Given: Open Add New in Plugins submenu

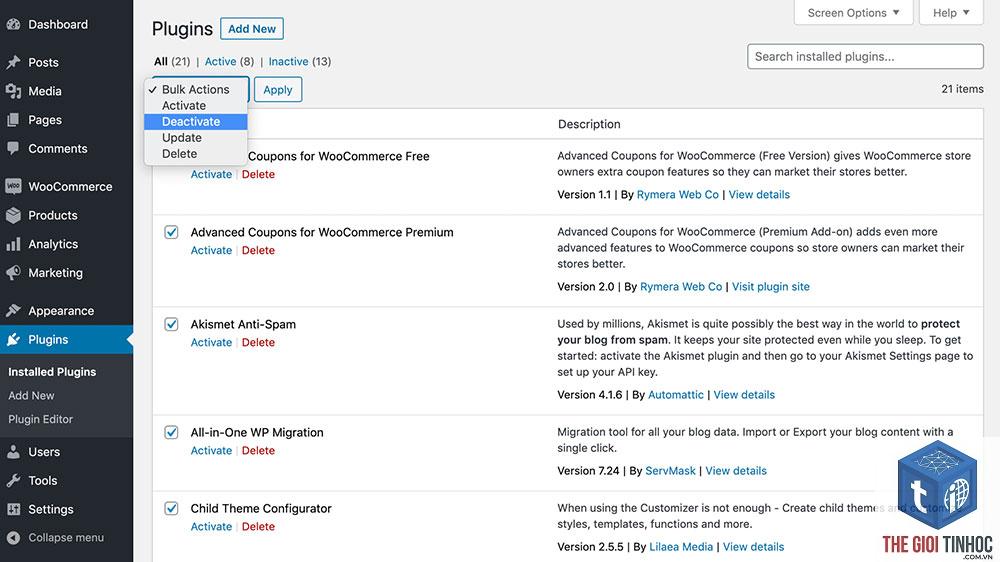Looking at the screenshot, I should [x=31, y=396].
